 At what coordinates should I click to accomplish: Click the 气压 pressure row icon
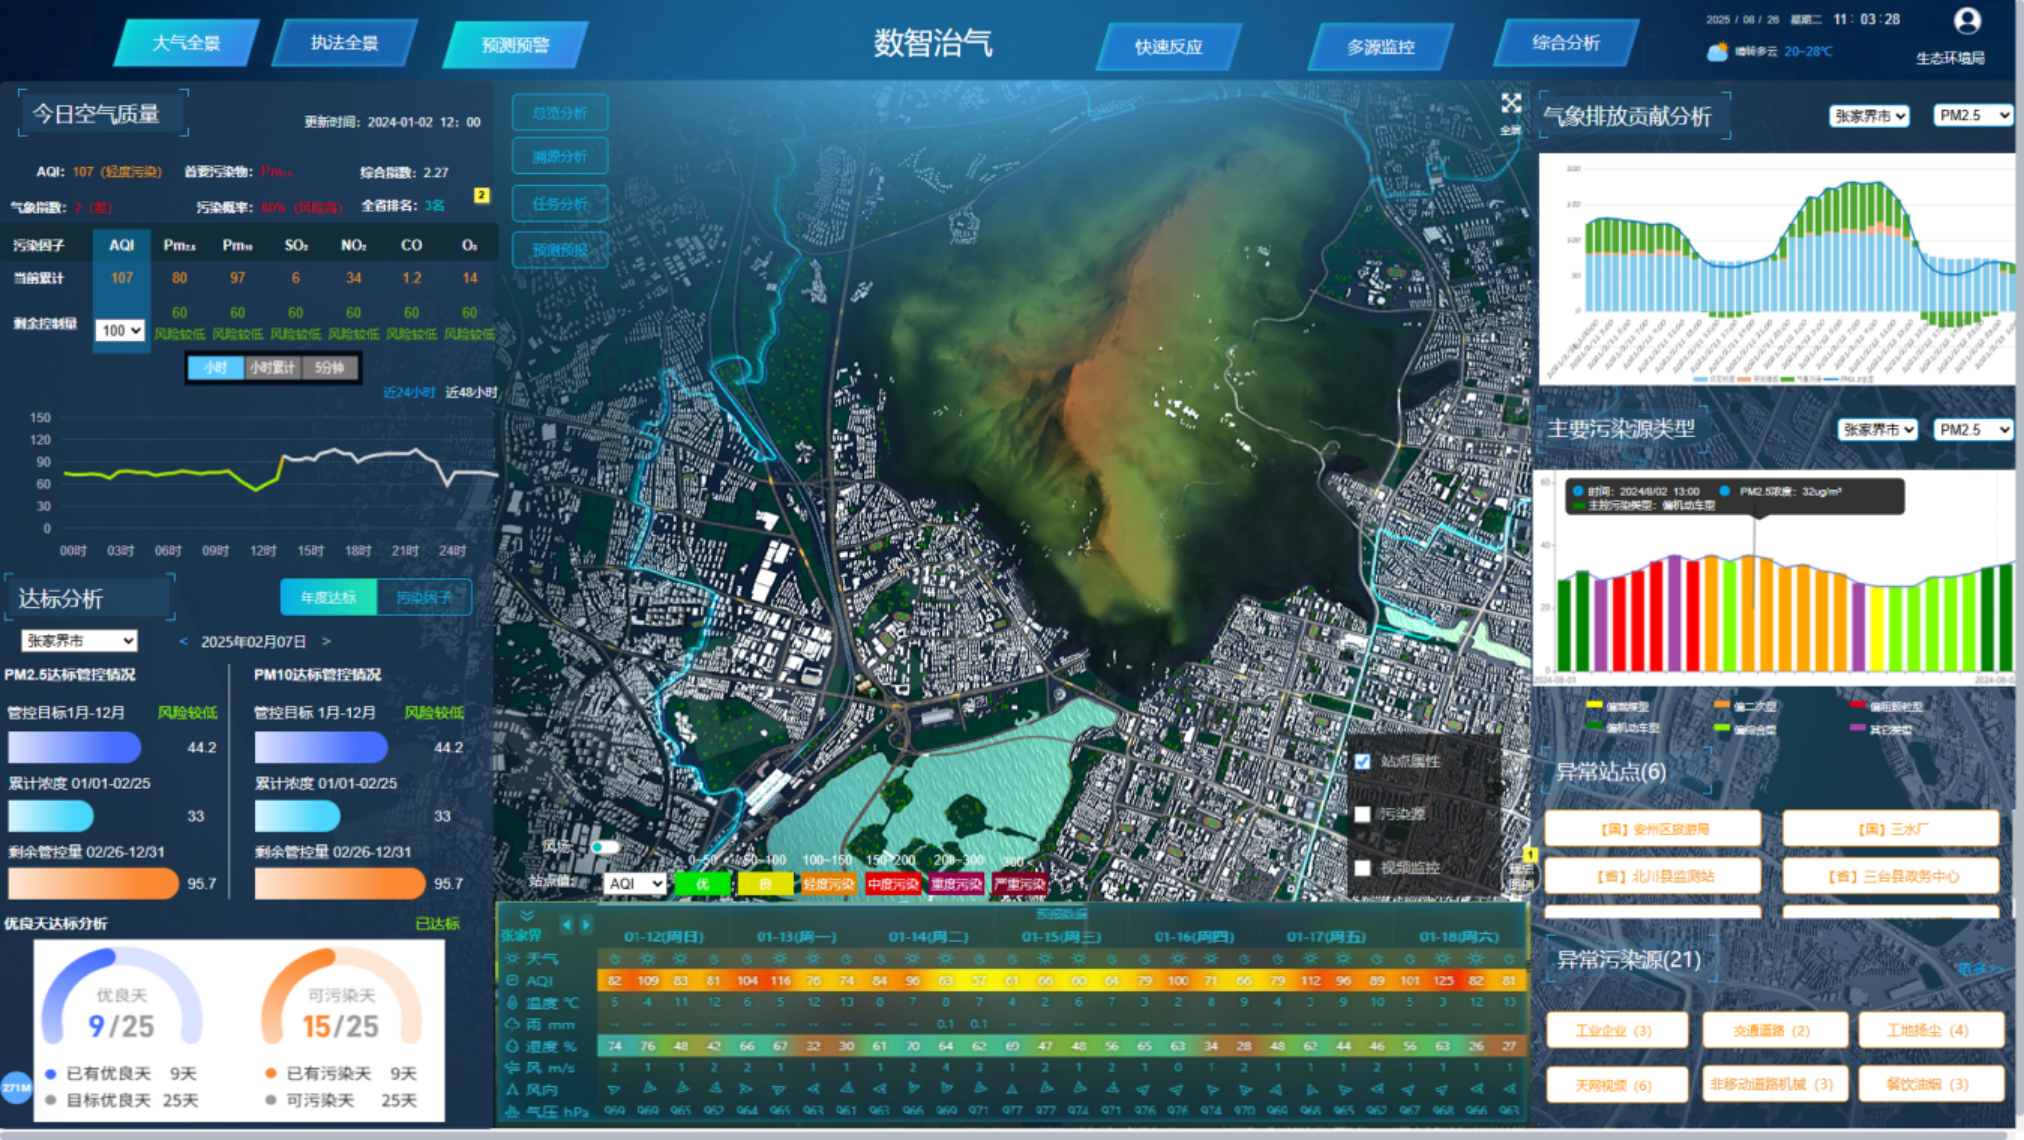(512, 1111)
